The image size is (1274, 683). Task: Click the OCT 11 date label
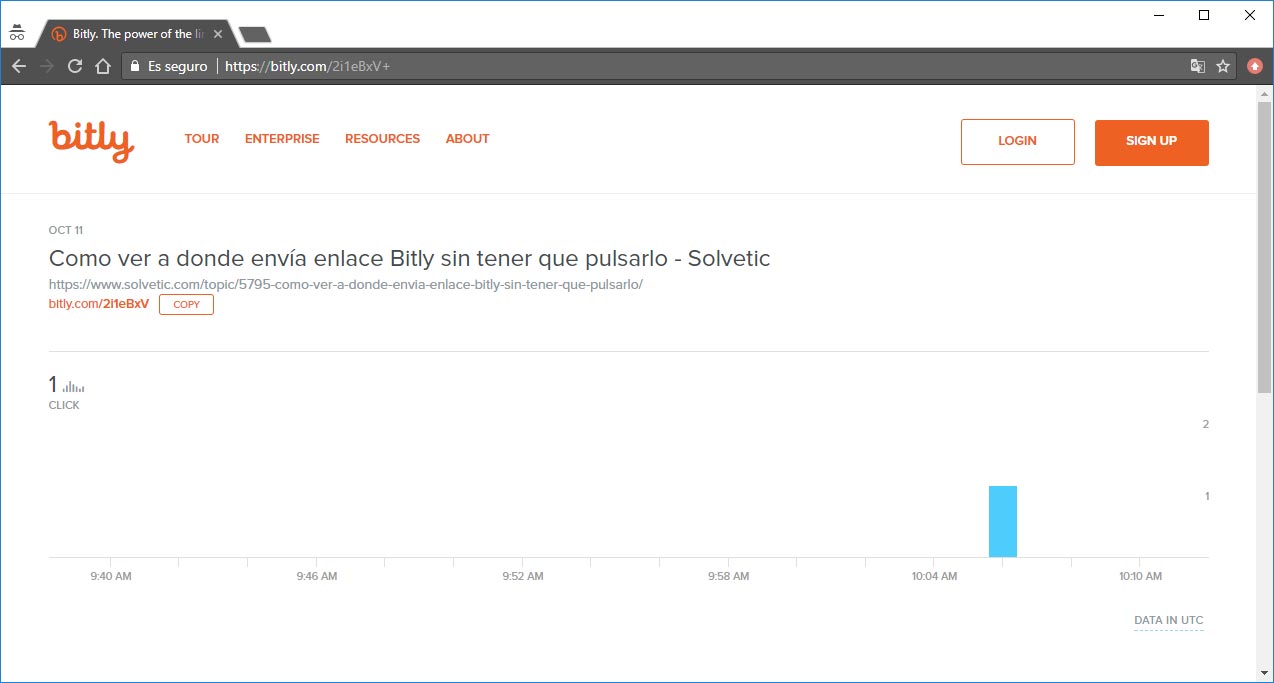[x=66, y=230]
